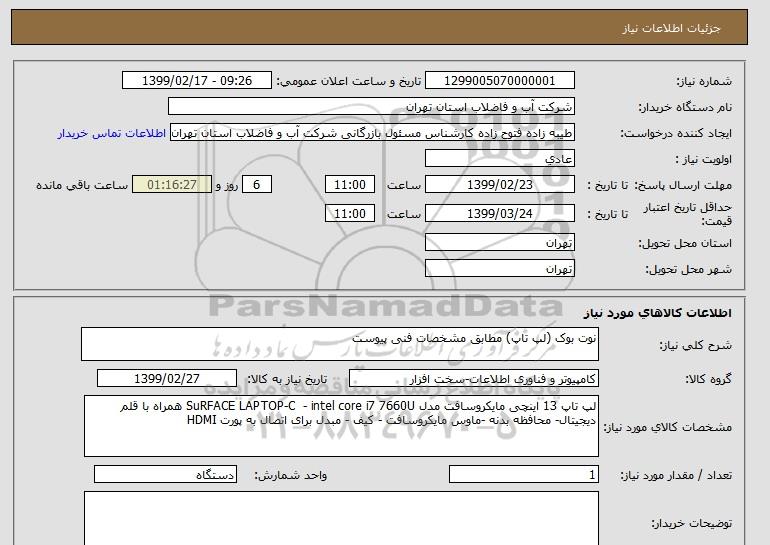The width and height of the screenshot is (770, 545).
Task: Select the announcement date field 1399/02/17 - 09:26
Action: 197,81
